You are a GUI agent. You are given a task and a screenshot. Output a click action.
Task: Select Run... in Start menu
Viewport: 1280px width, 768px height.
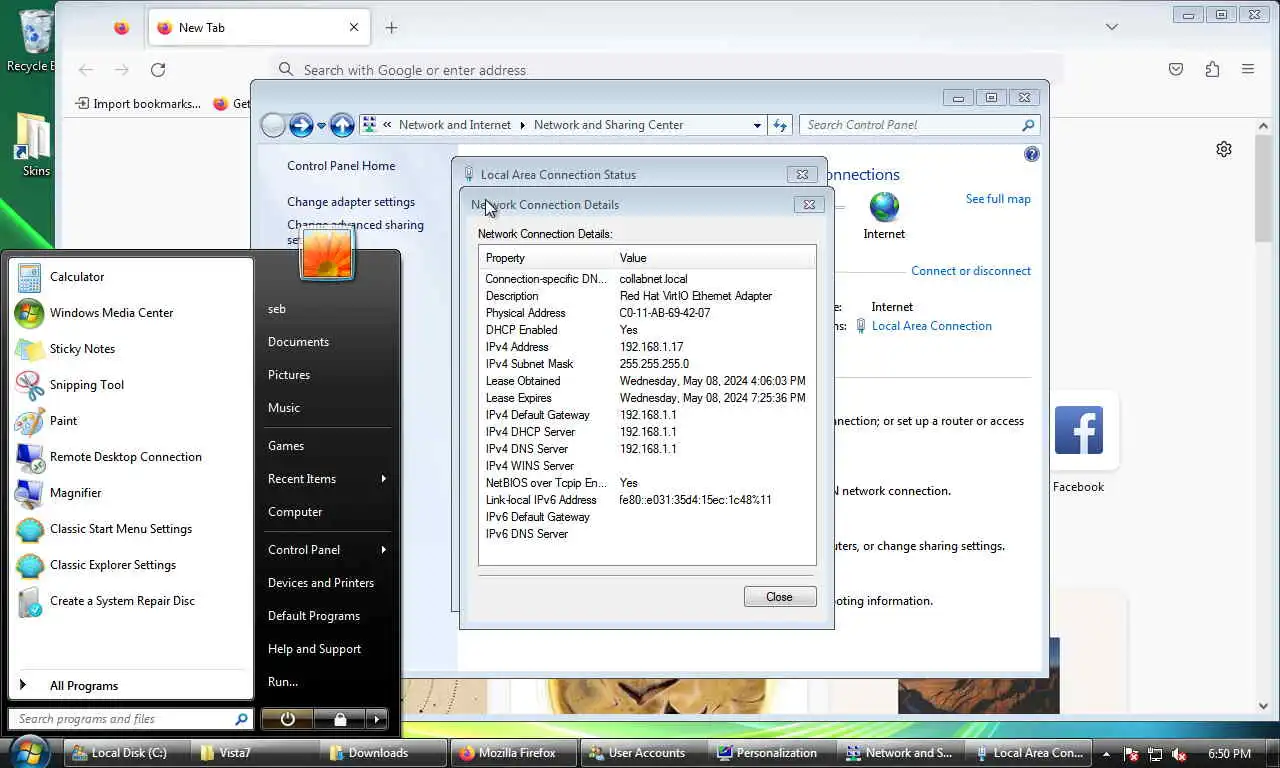tap(283, 682)
